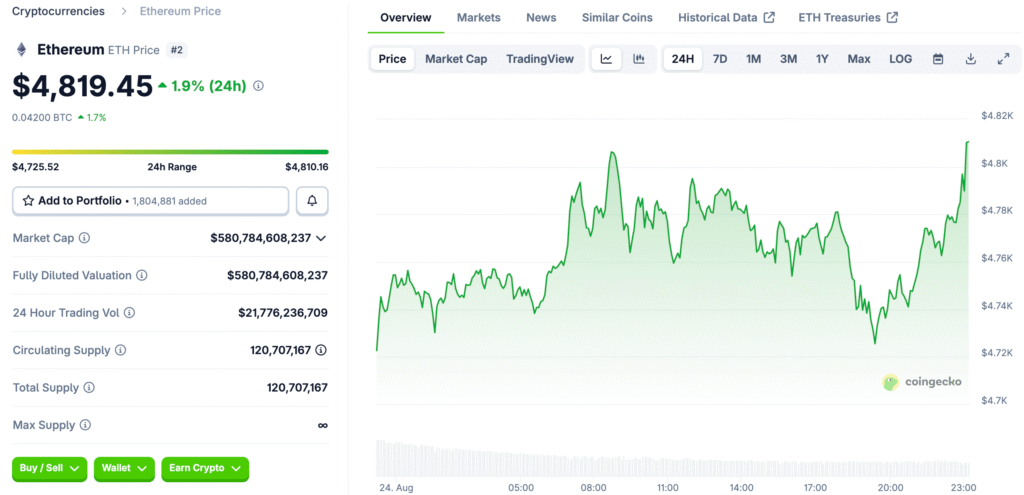Select the Price chart toggle

(x=392, y=59)
